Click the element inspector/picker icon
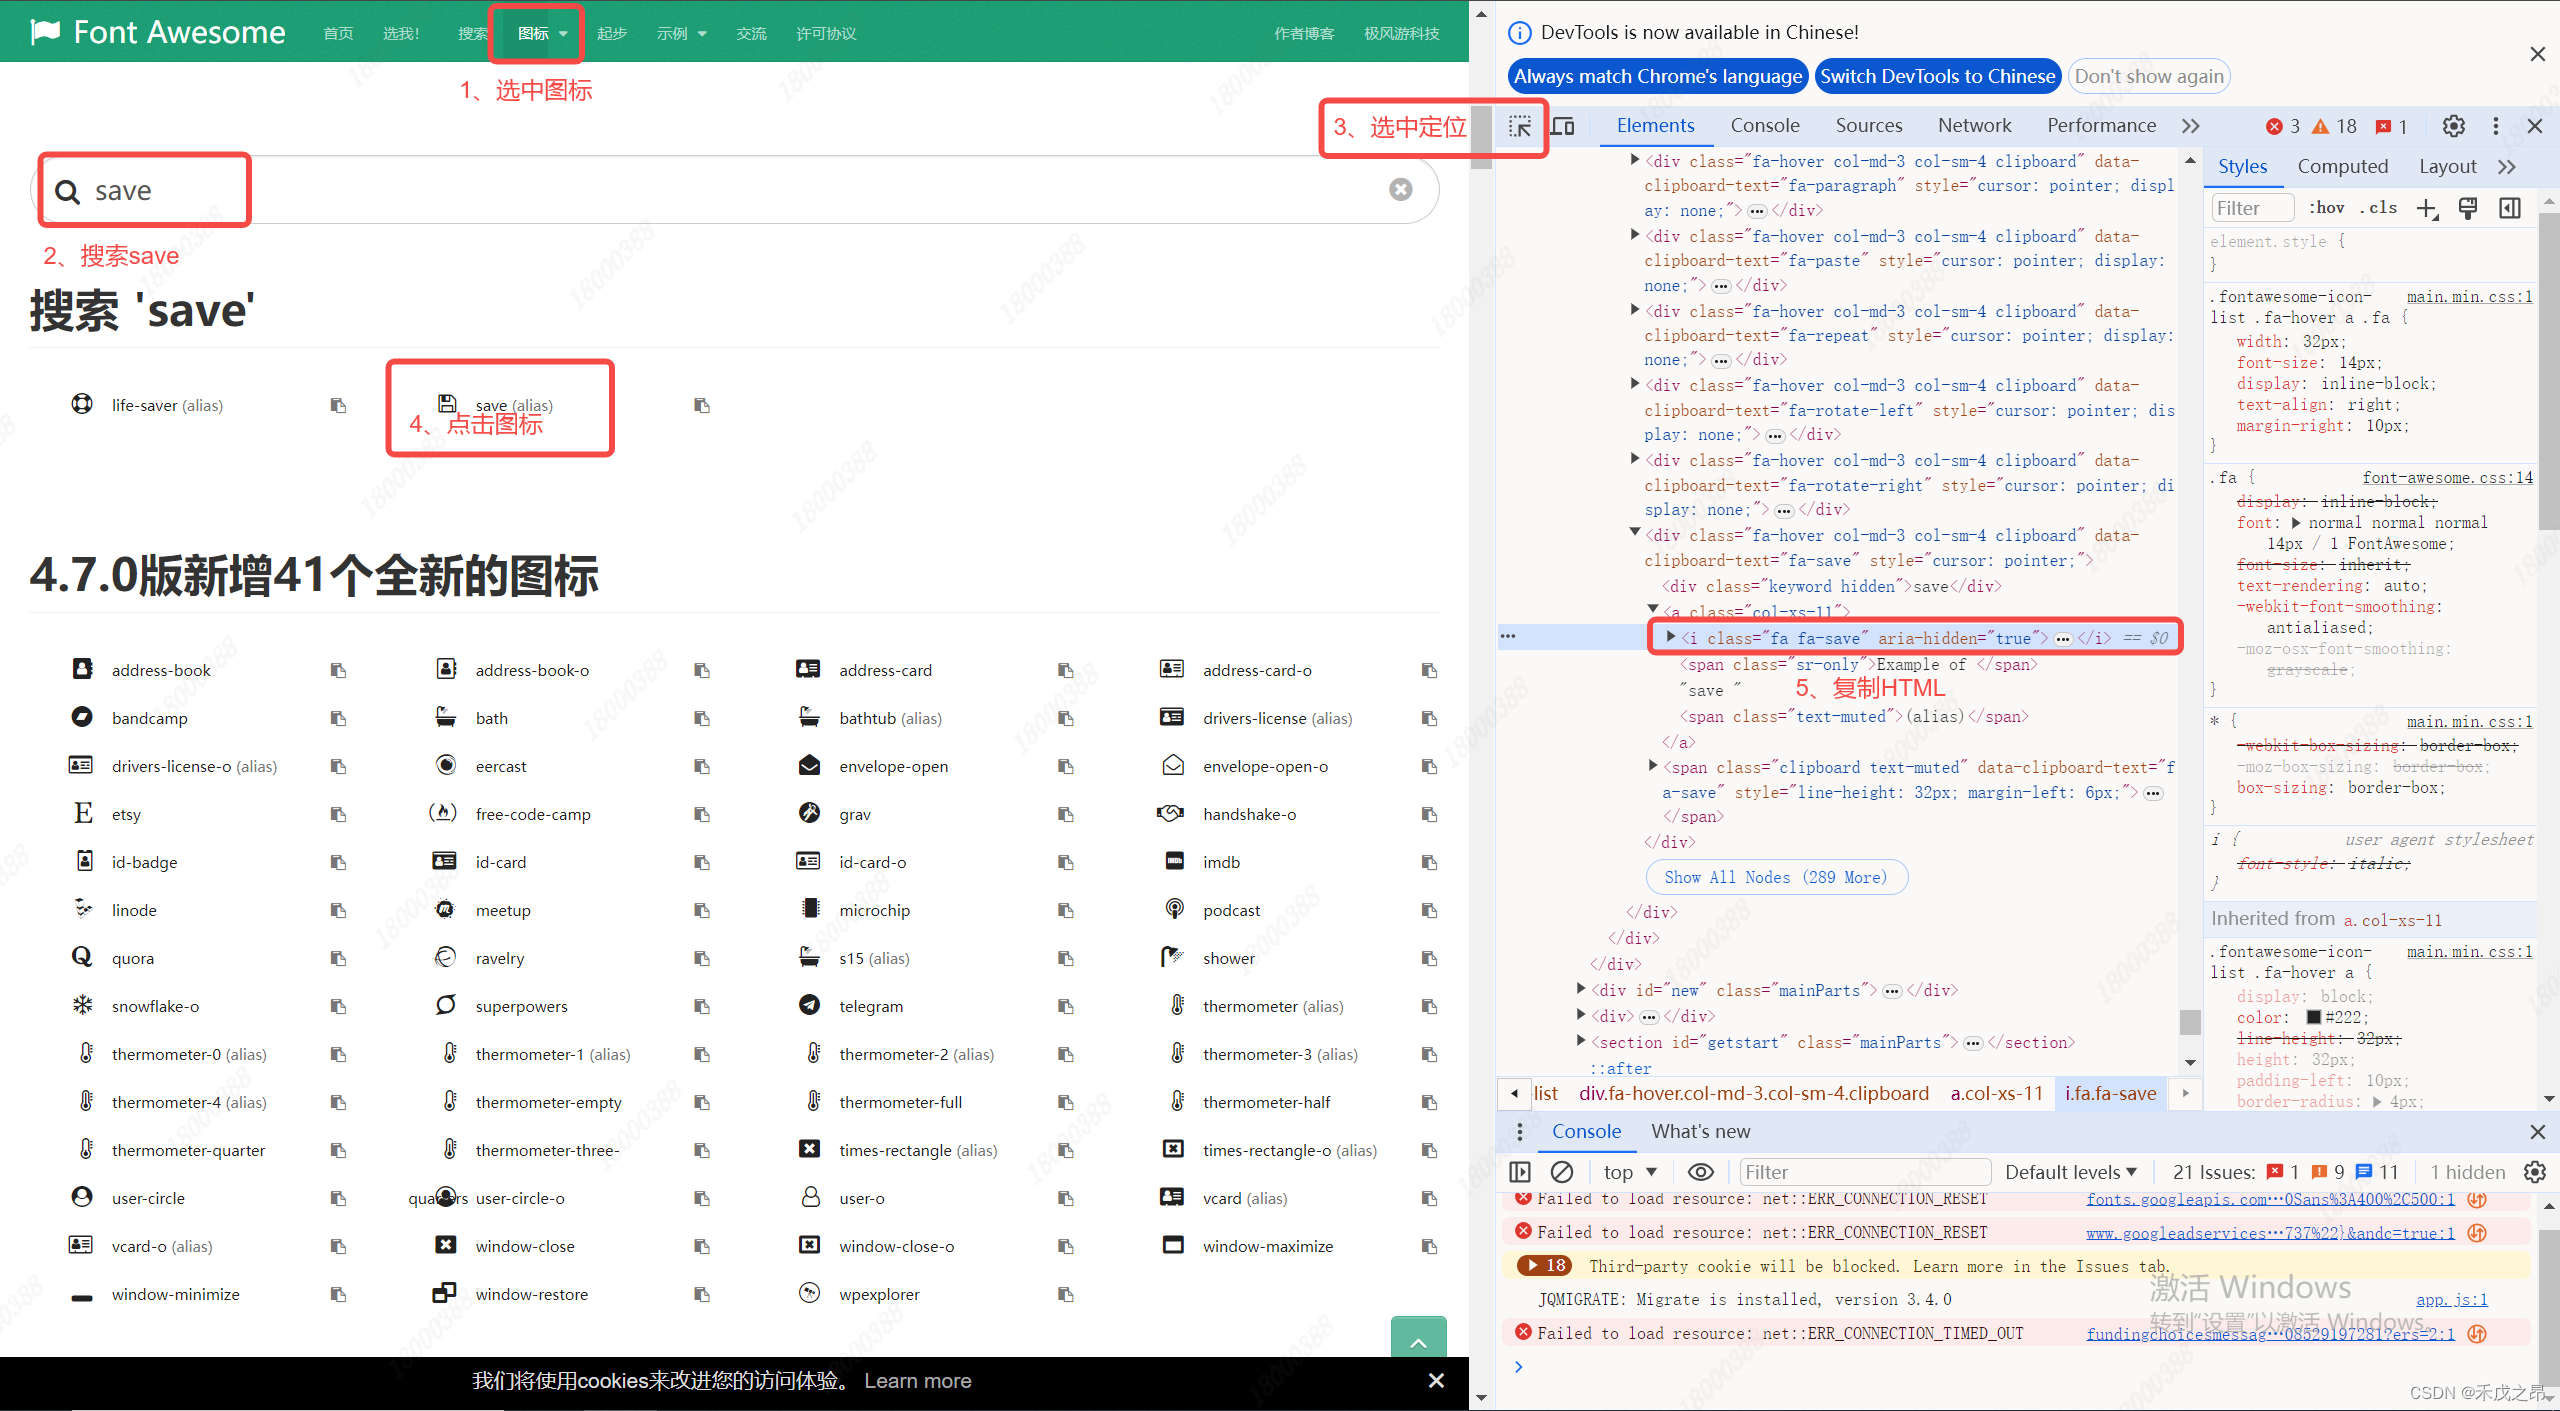This screenshot has height=1411, width=2560. coord(1520,125)
